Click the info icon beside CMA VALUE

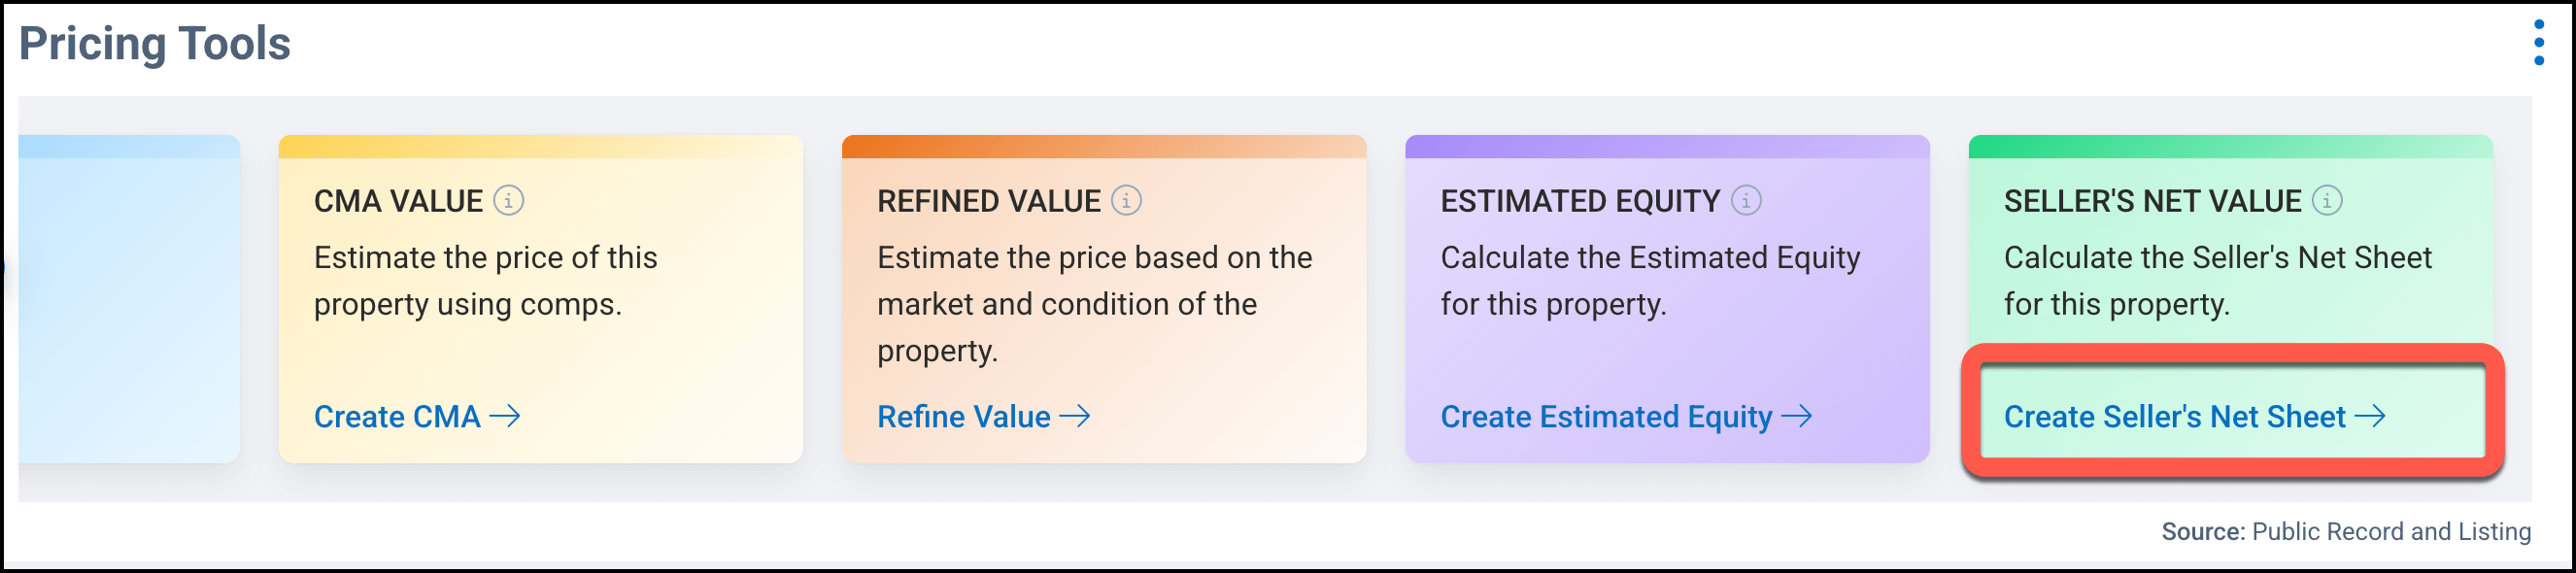point(509,201)
